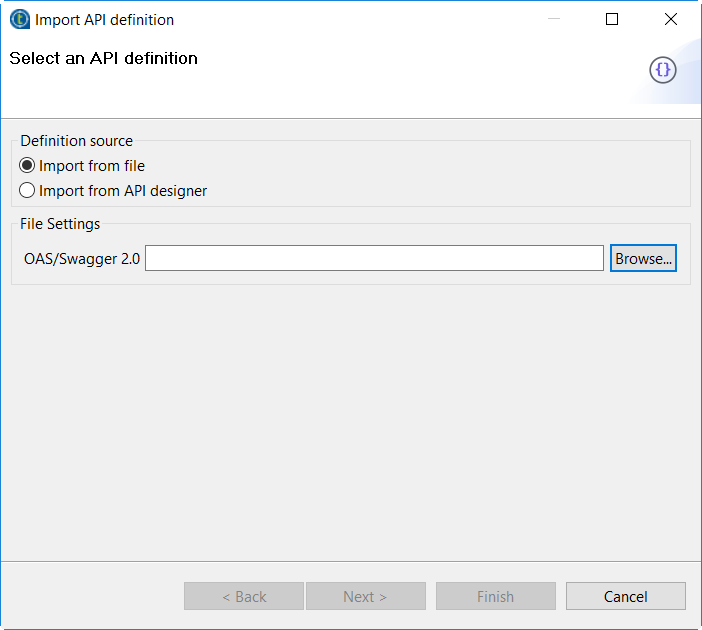The image size is (702, 630).
Task: Focus the OAS/Swagger 2.0 file path field
Action: pyautogui.click(x=374, y=258)
